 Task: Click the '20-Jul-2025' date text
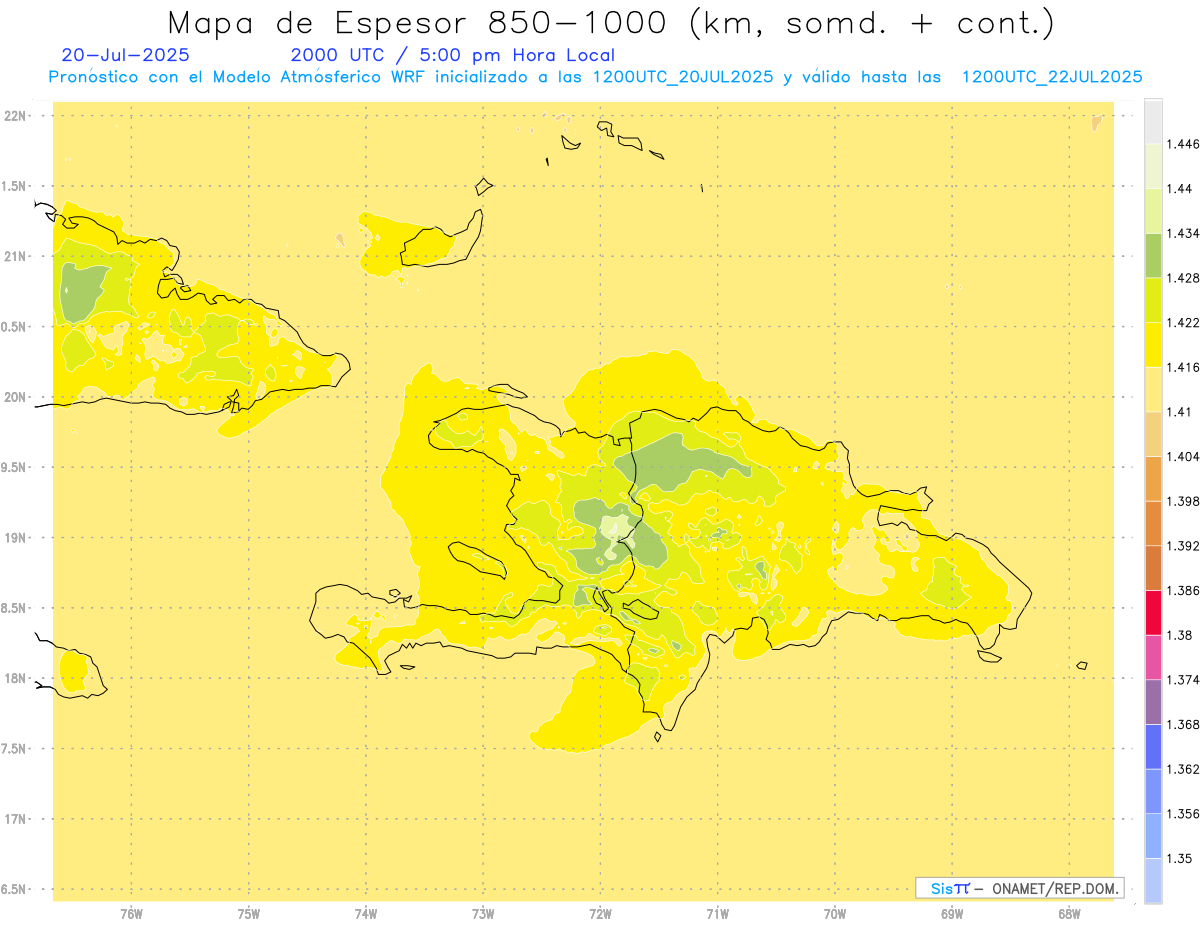point(125,55)
